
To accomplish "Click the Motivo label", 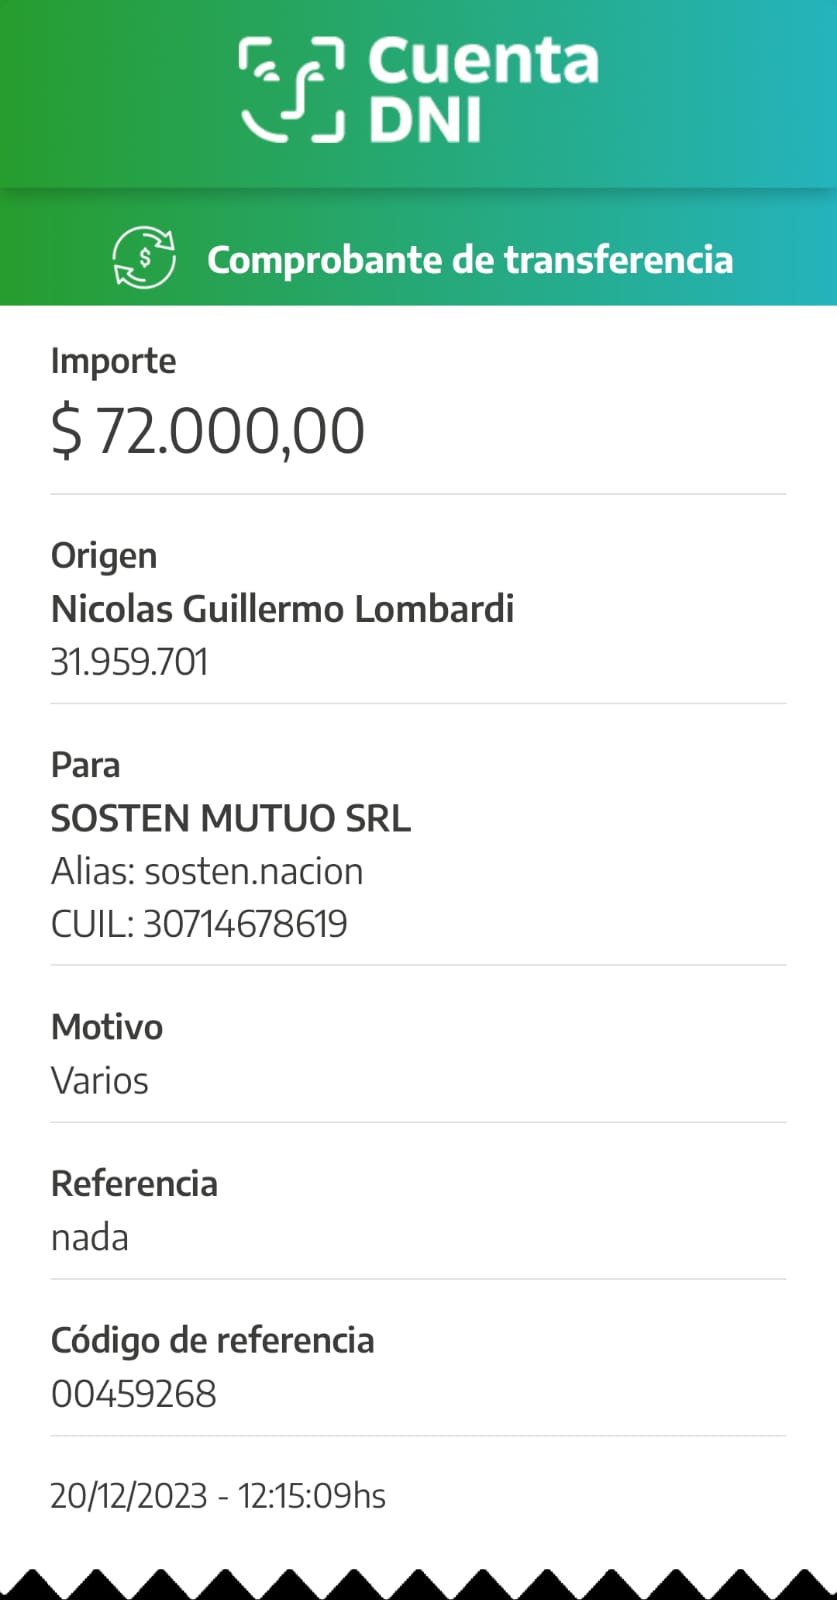I will pos(107,1027).
